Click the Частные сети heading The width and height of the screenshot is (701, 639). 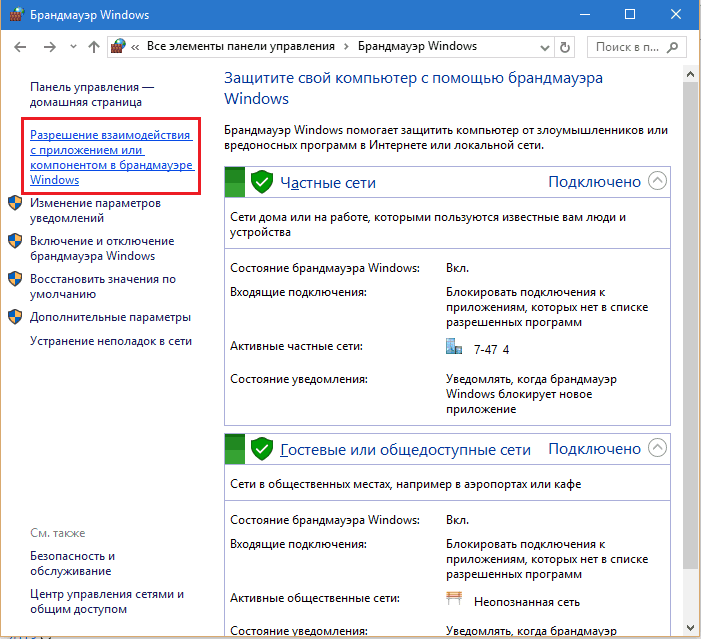click(x=328, y=182)
